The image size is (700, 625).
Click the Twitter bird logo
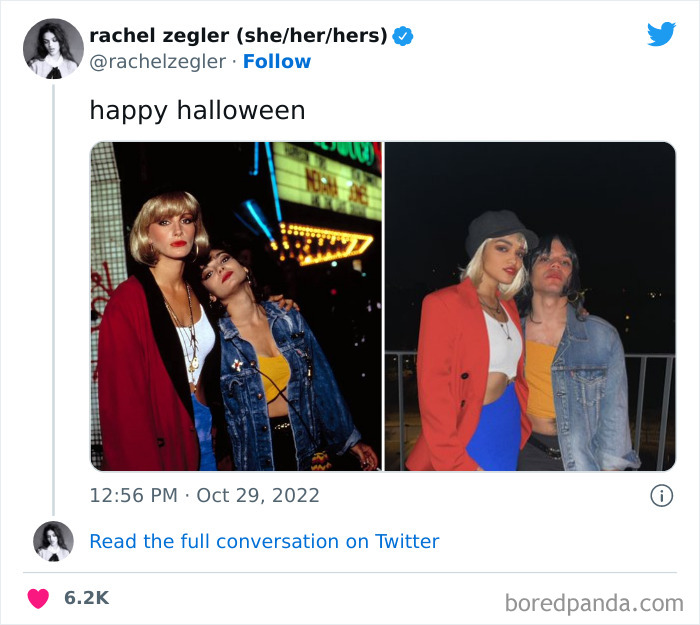pyautogui.click(x=661, y=34)
